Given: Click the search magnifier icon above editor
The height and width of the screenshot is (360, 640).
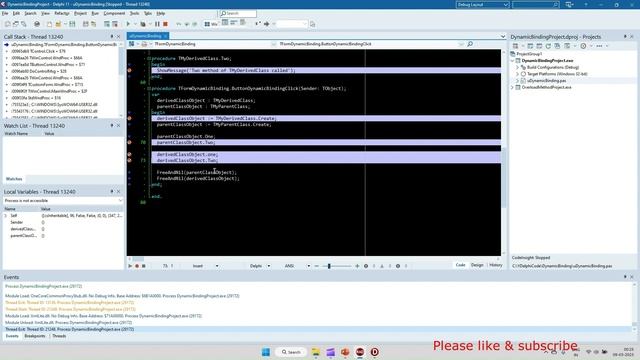Looking at the screenshot, I should click(x=470, y=44).
